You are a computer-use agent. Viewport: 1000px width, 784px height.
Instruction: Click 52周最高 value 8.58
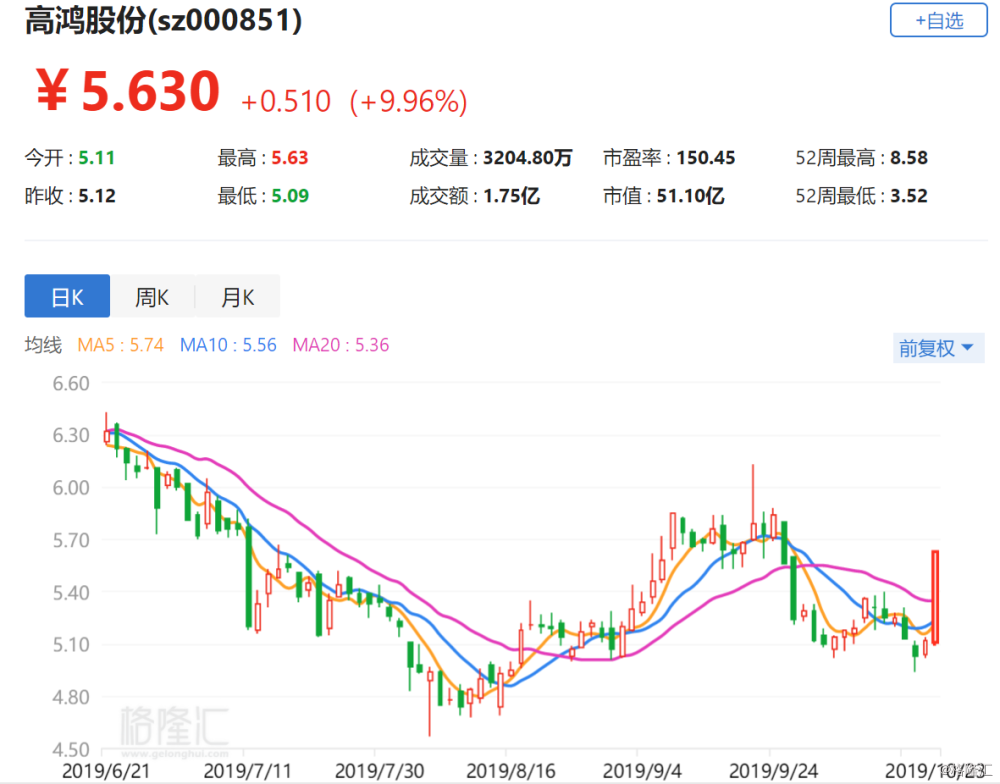909,158
